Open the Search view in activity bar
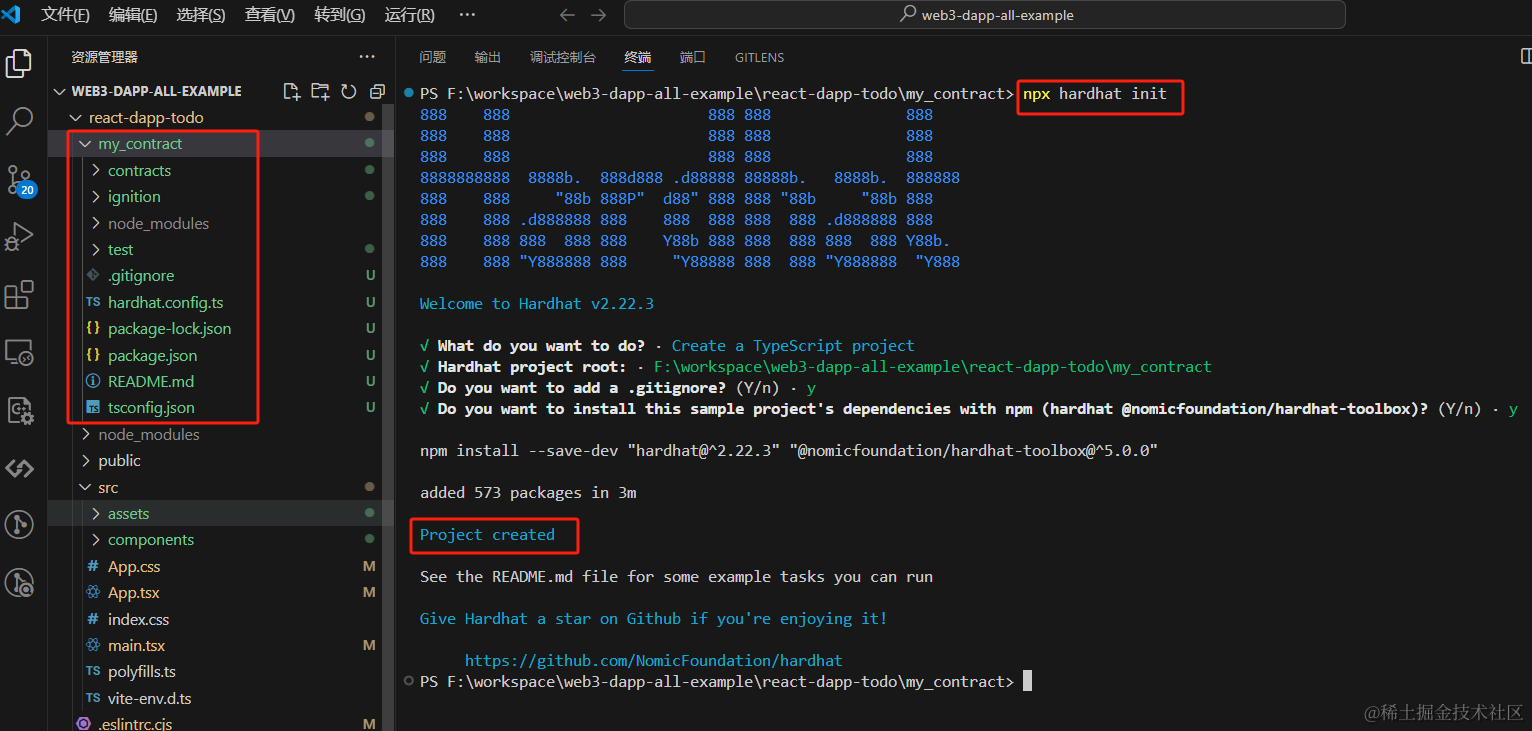This screenshot has height=731, width=1532. [19, 122]
